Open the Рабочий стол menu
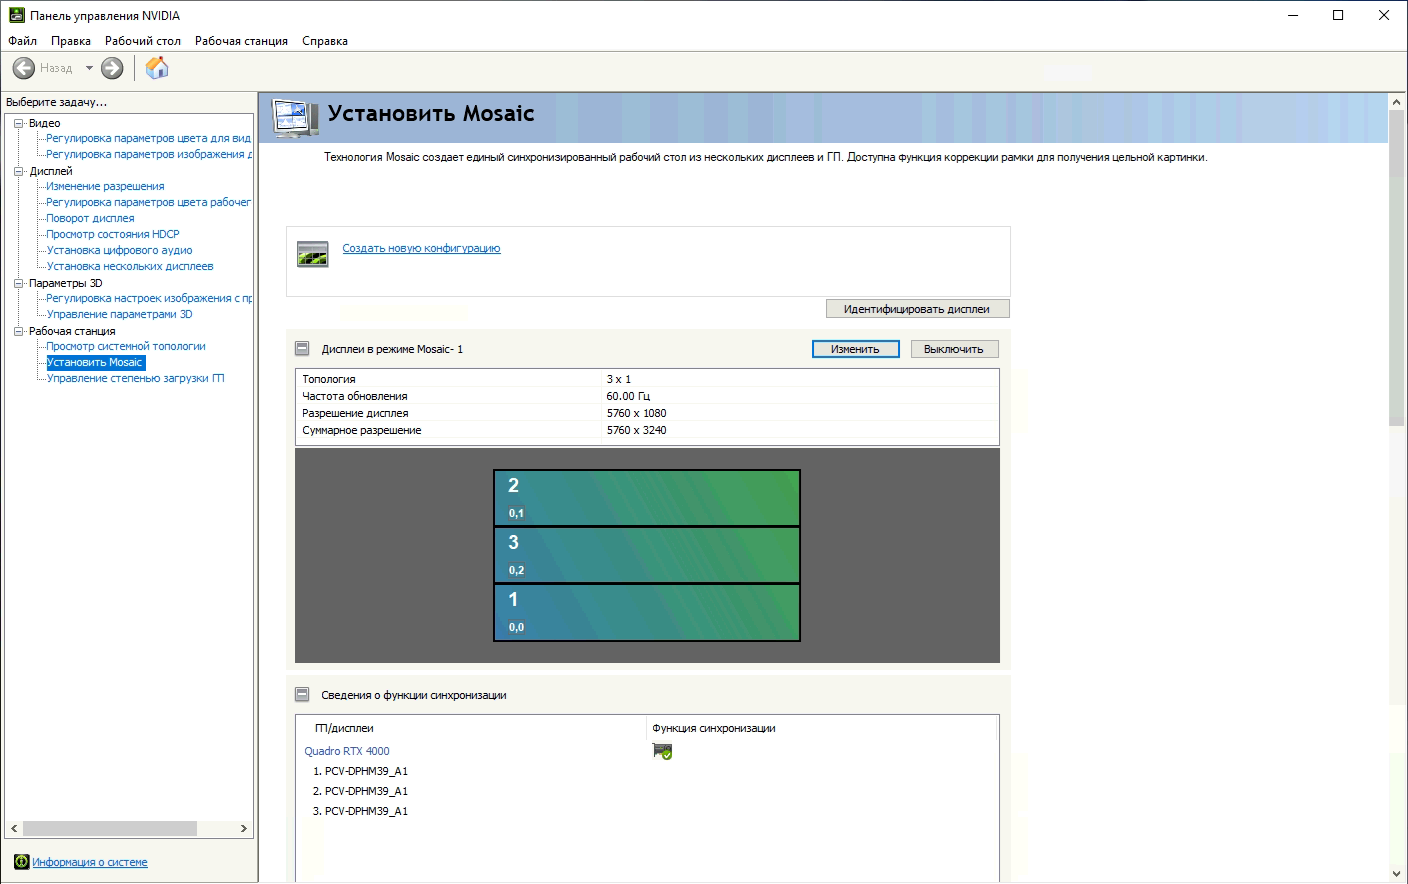 click(143, 41)
